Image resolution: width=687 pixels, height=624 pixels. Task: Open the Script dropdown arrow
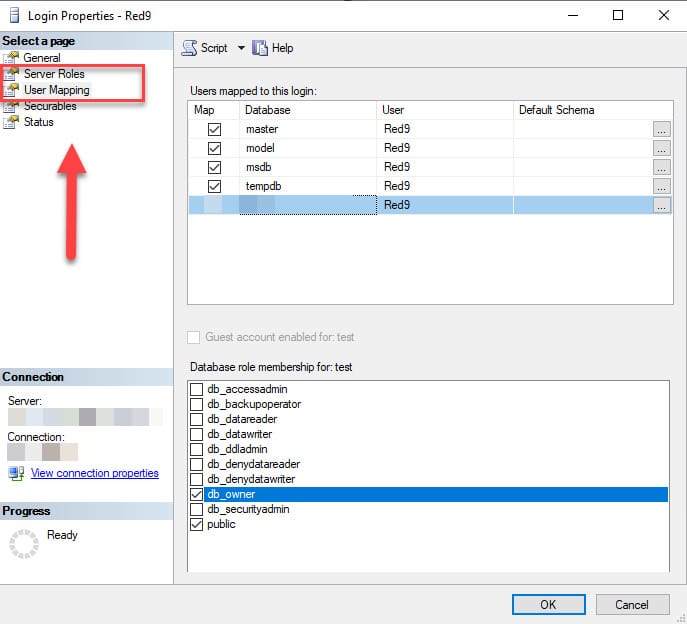click(241, 48)
